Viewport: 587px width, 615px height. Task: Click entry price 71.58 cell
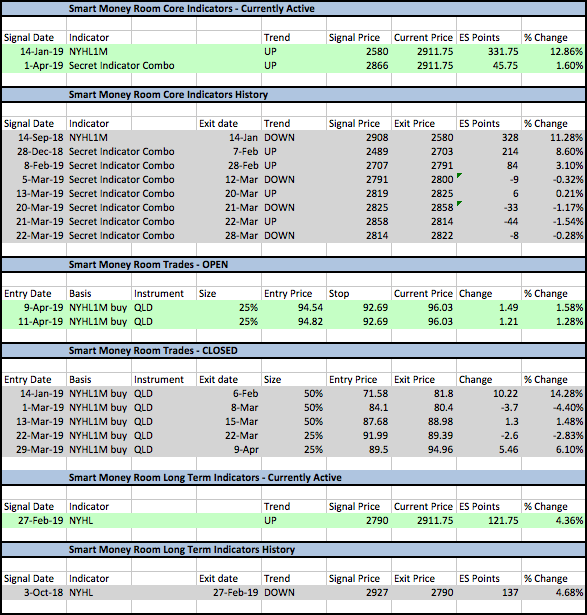[x=375, y=393]
